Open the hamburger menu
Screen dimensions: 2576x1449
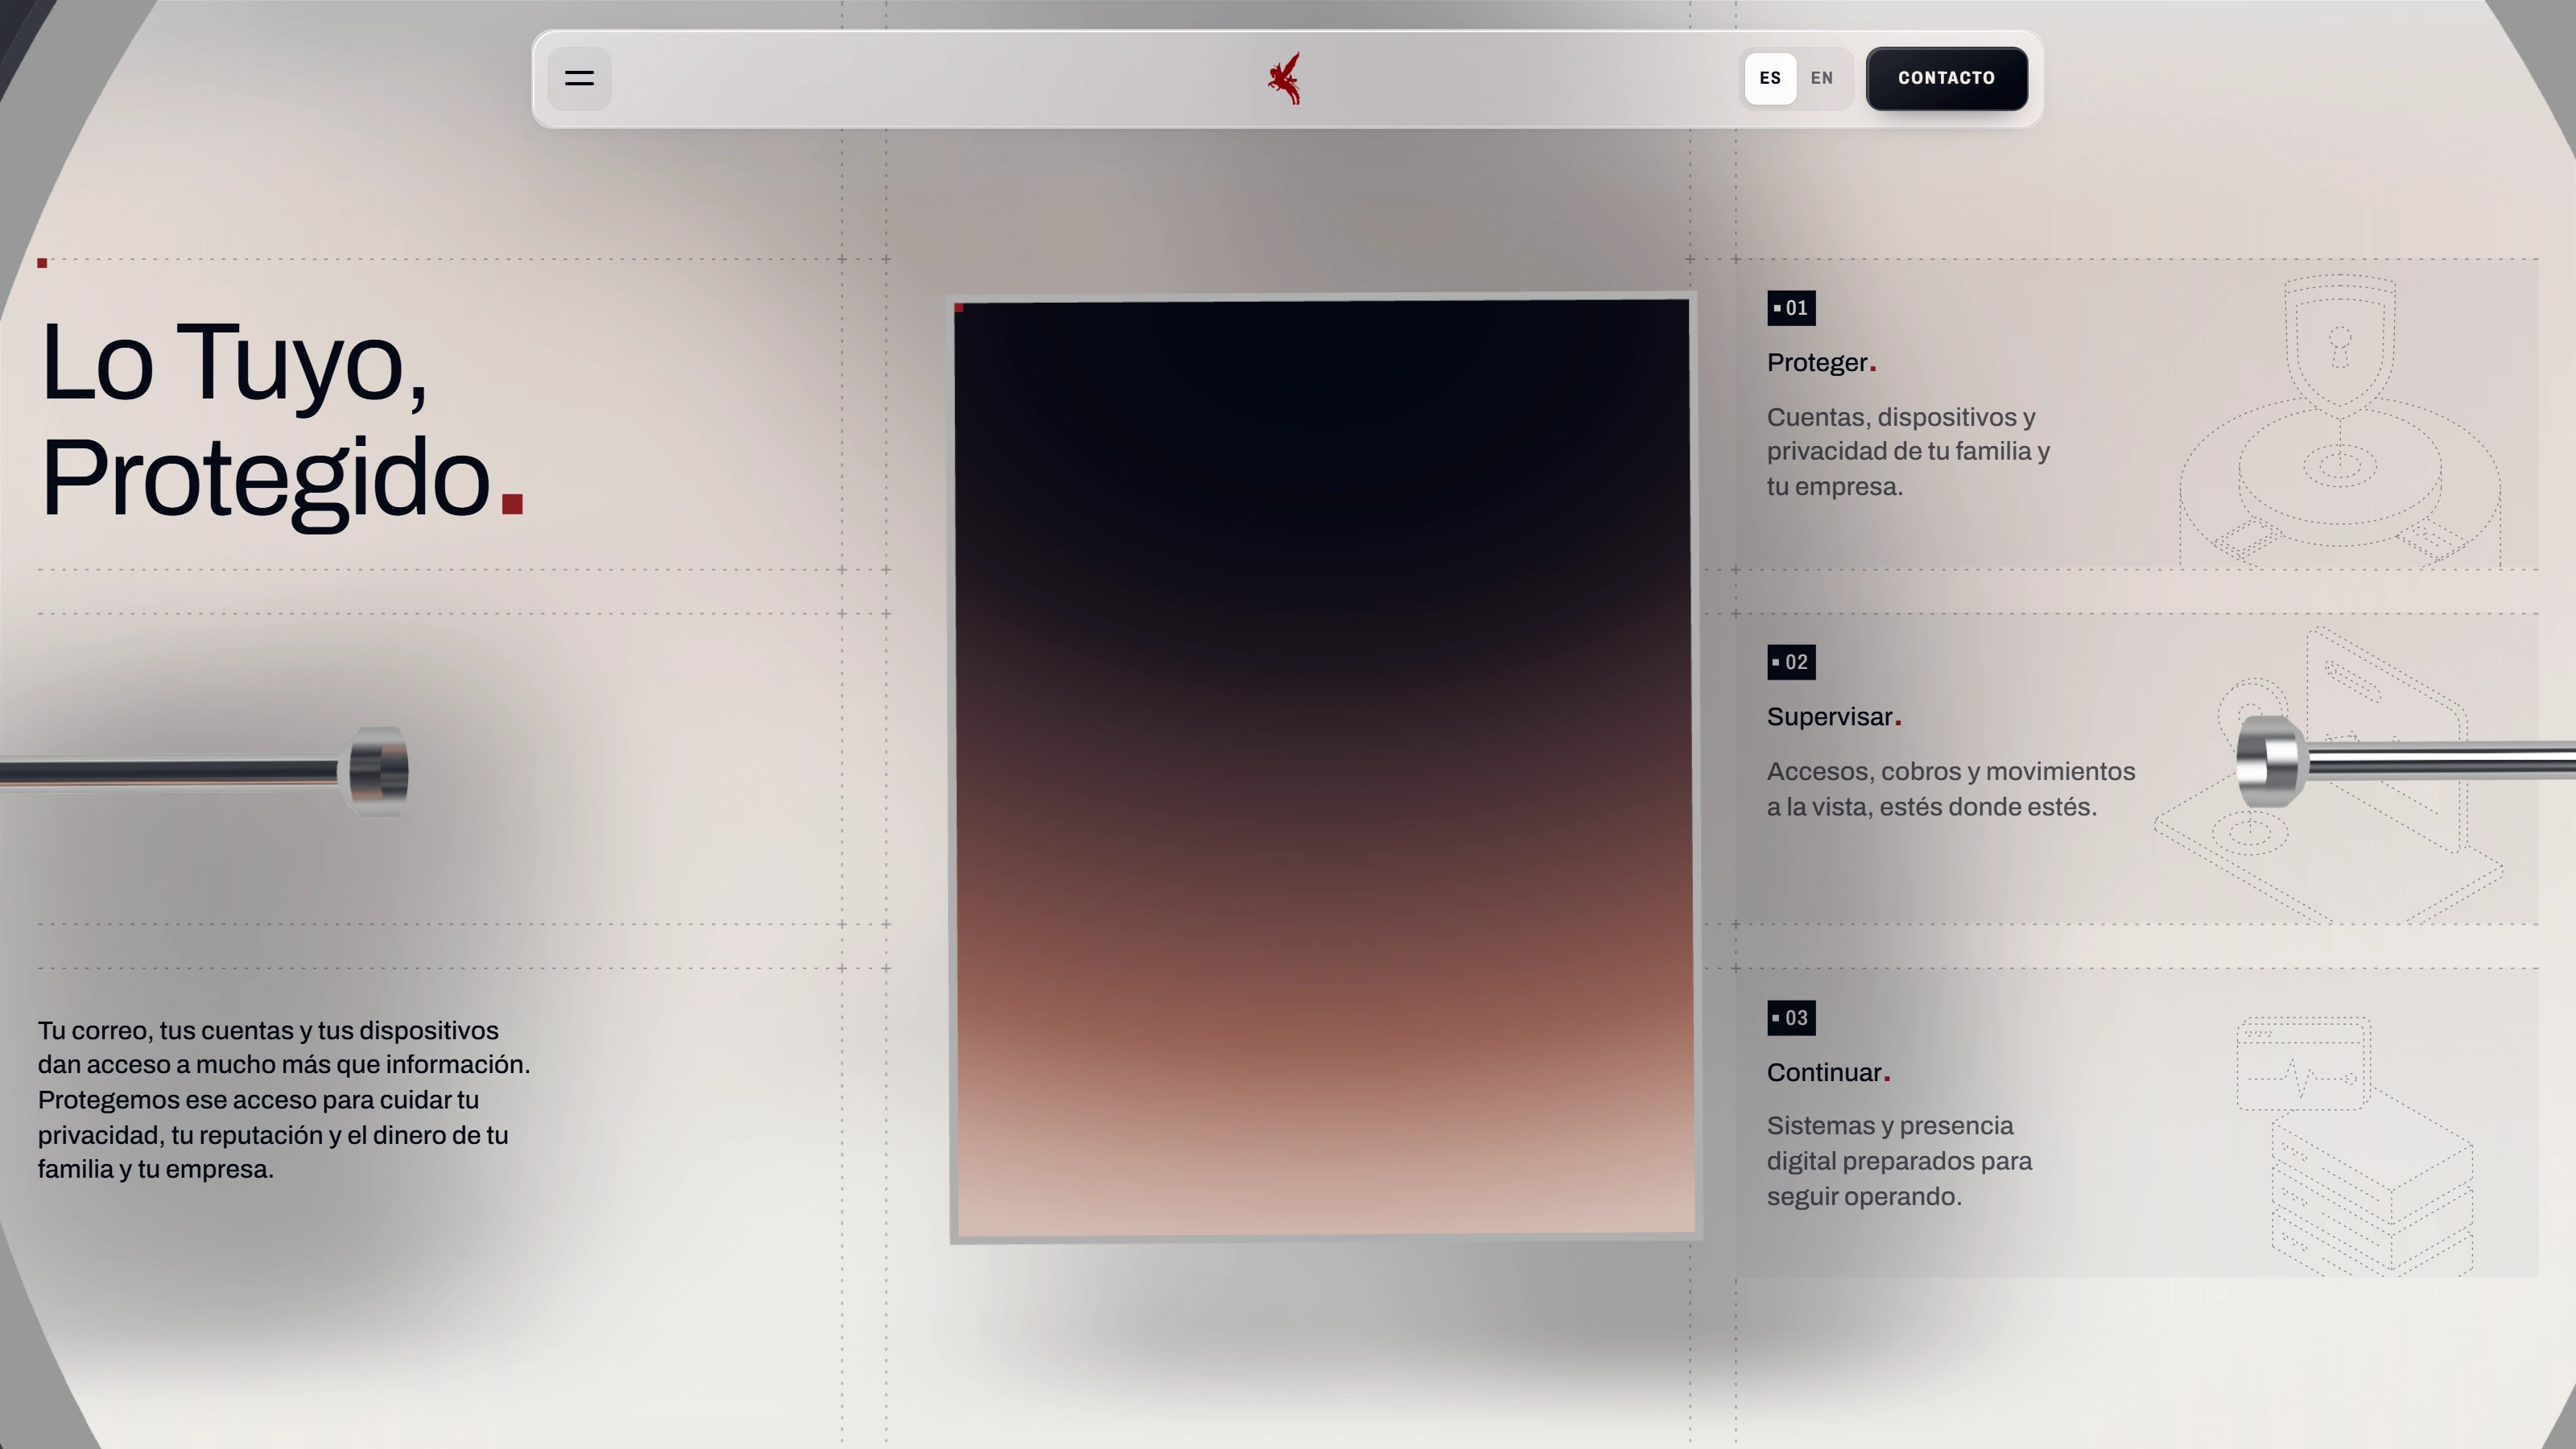coord(579,78)
